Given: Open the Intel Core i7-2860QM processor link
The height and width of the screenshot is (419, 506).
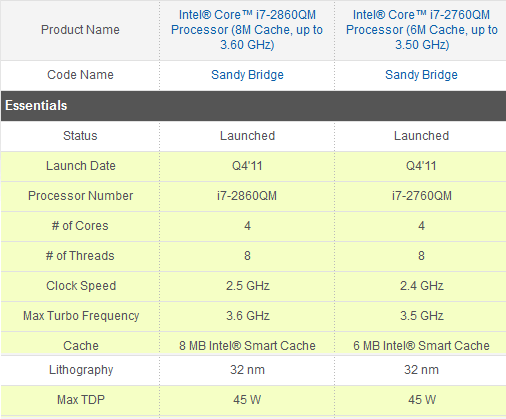Looking at the screenshot, I should pos(247,30).
